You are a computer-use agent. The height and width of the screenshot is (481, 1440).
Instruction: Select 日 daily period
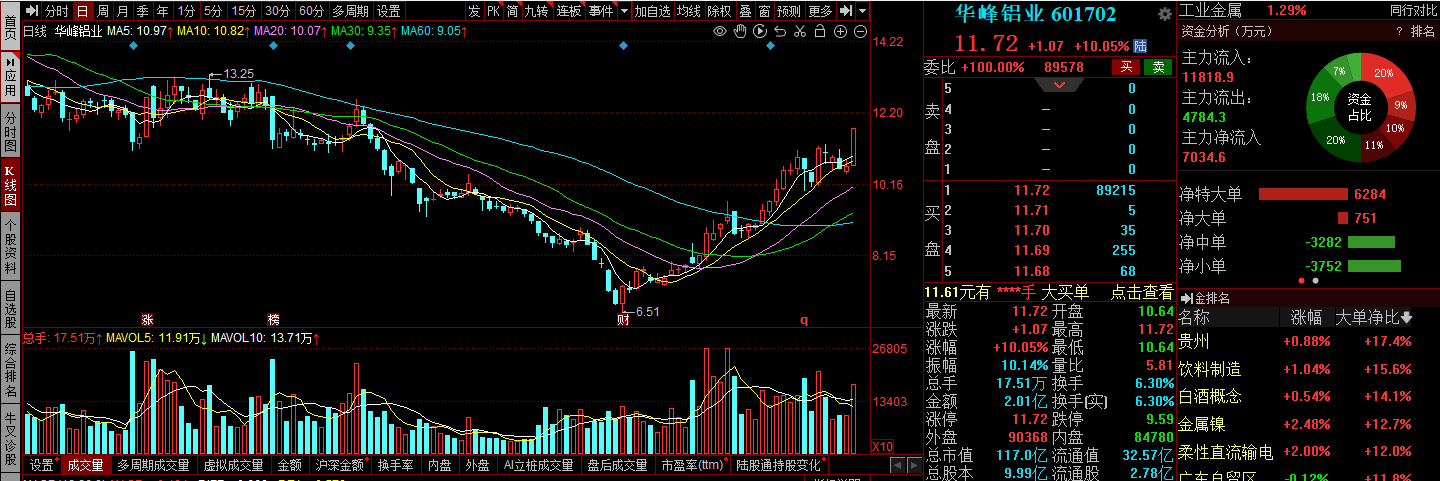[x=82, y=11]
